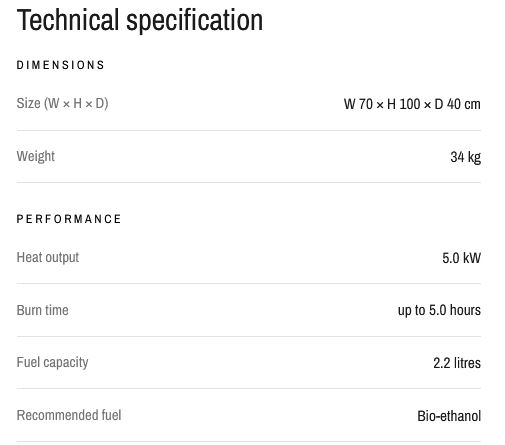Screen dimensions: 505x445
Task: Click the word specification in the title
Action: point(195,21)
